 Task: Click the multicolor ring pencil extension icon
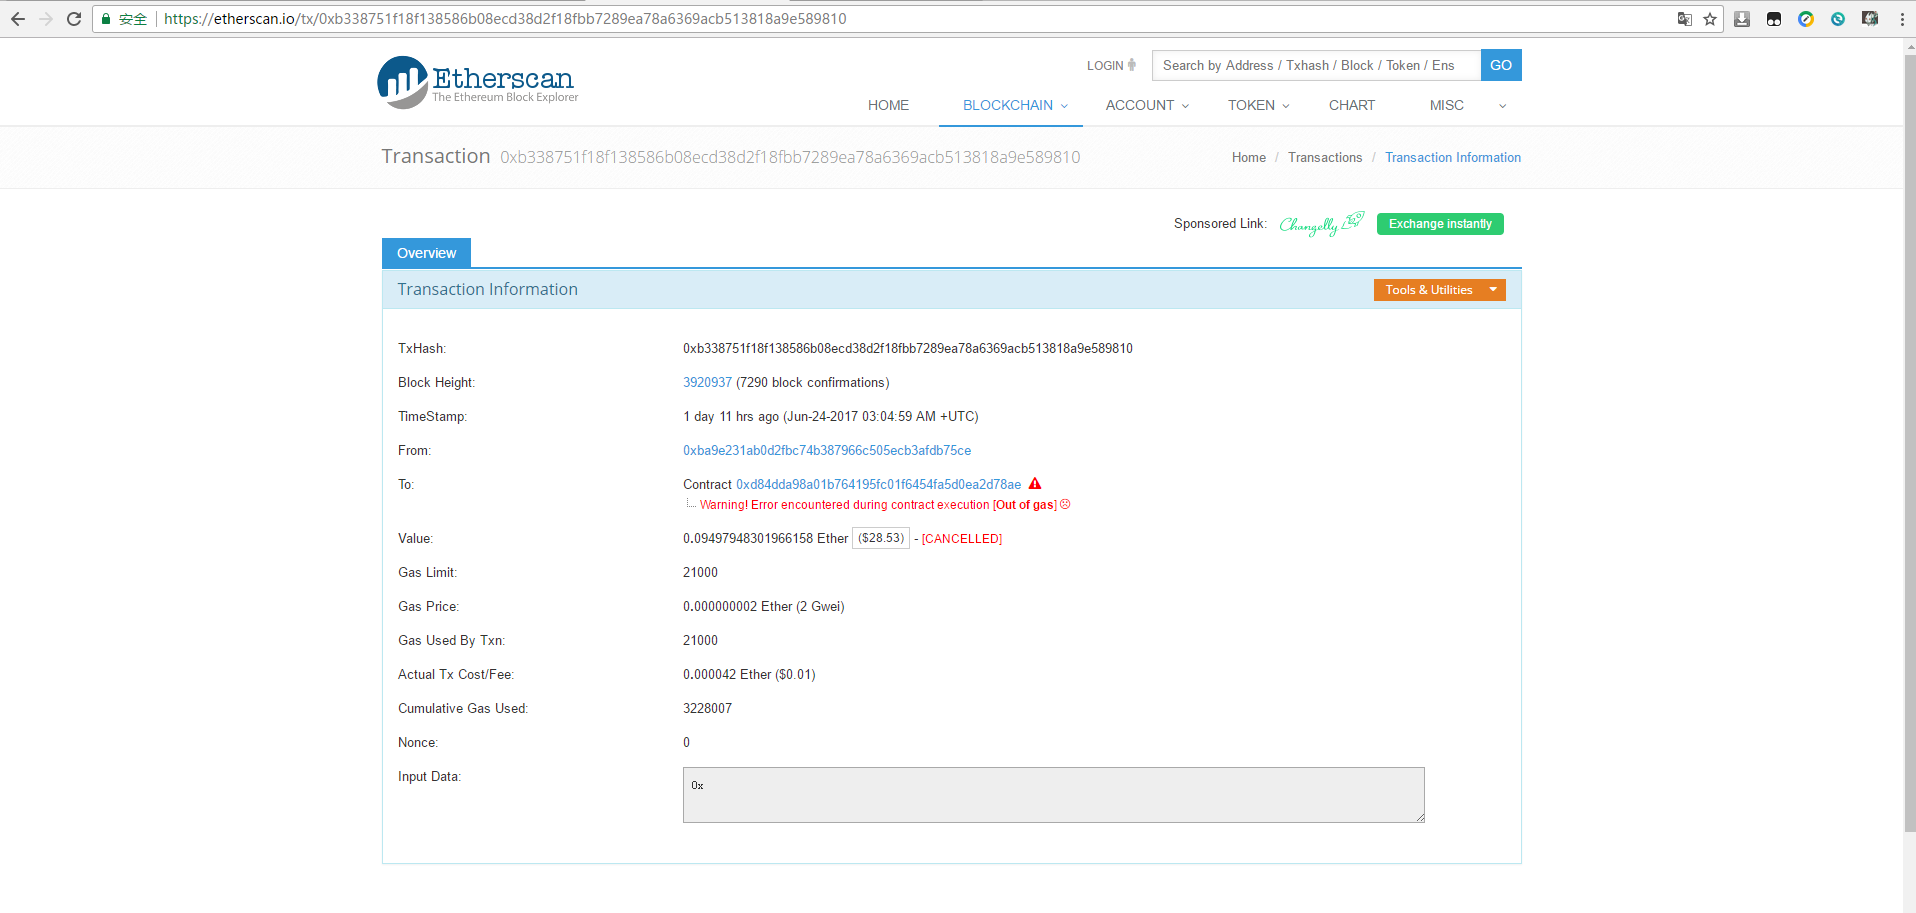click(x=1806, y=19)
